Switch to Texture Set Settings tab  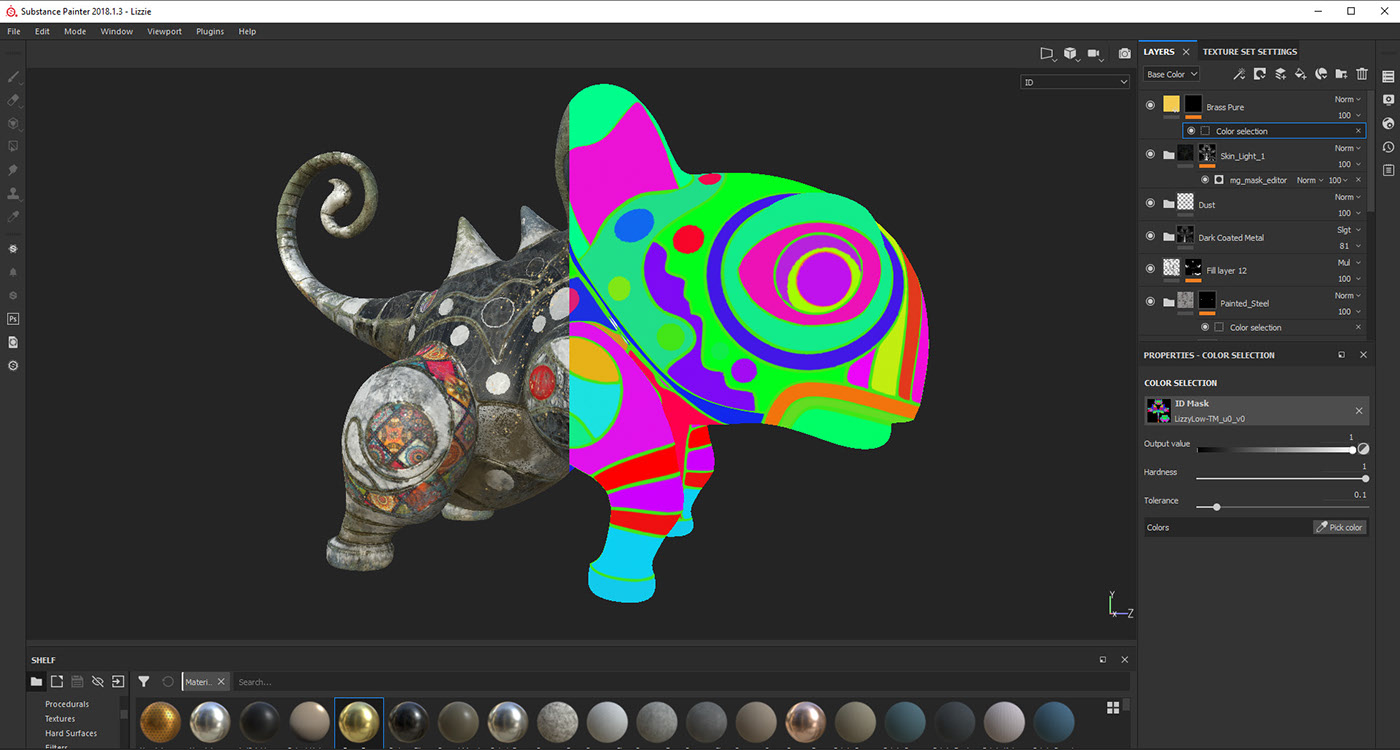coord(1249,52)
